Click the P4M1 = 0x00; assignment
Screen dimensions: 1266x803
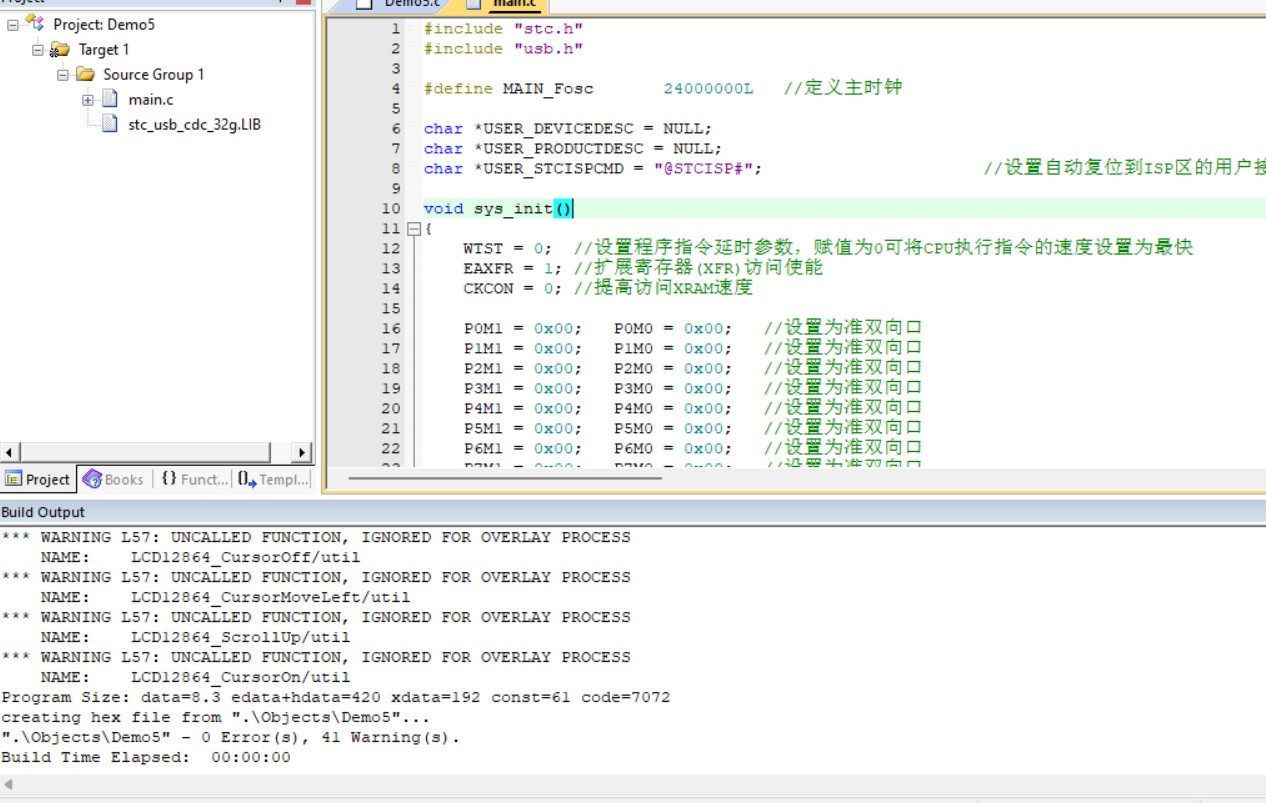click(x=523, y=409)
